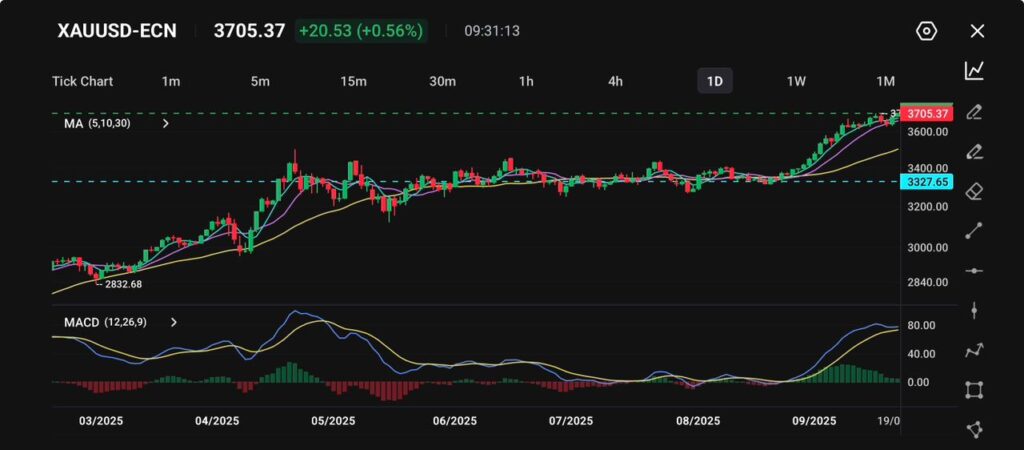Open the XAUUSD-ECN symbol selector
This screenshot has width=1024, height=450.
[x=119, y=31]
